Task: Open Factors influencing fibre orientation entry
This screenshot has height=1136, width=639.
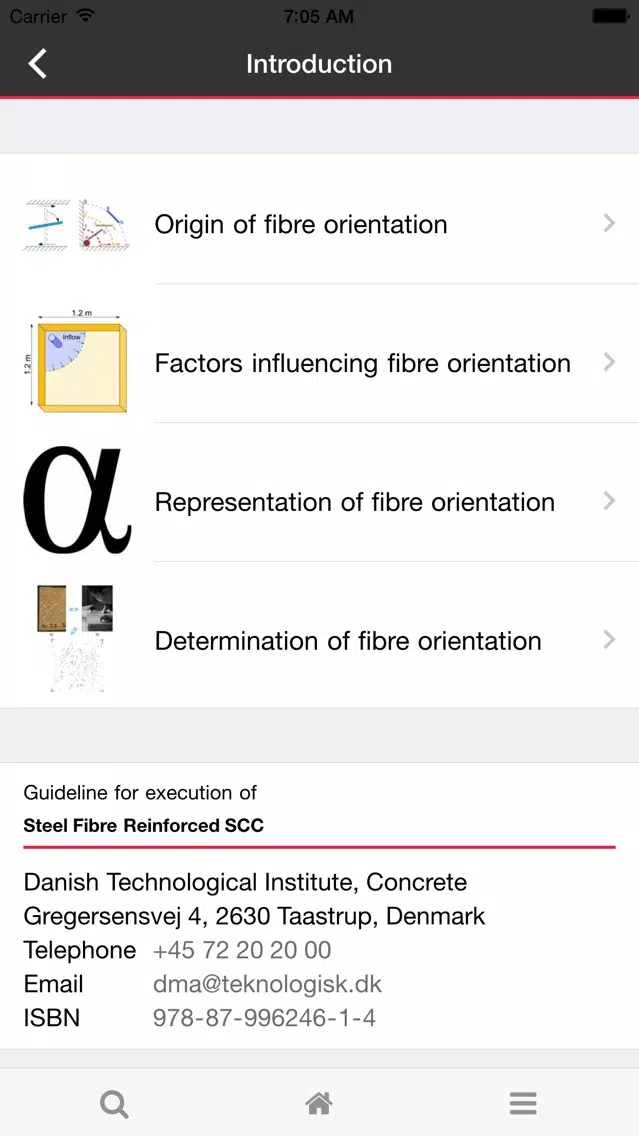Action: pos(320,362)
